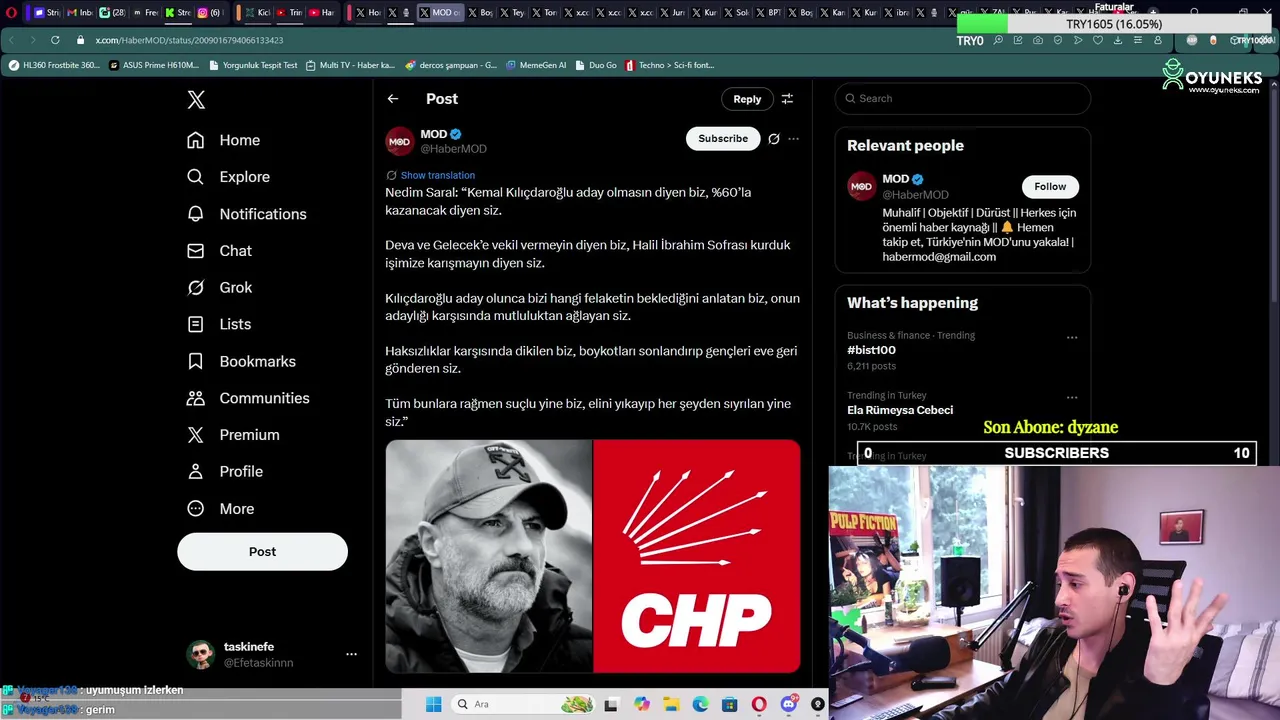
Task: Open Notifications in the sidebar
Action: [246, 214]
